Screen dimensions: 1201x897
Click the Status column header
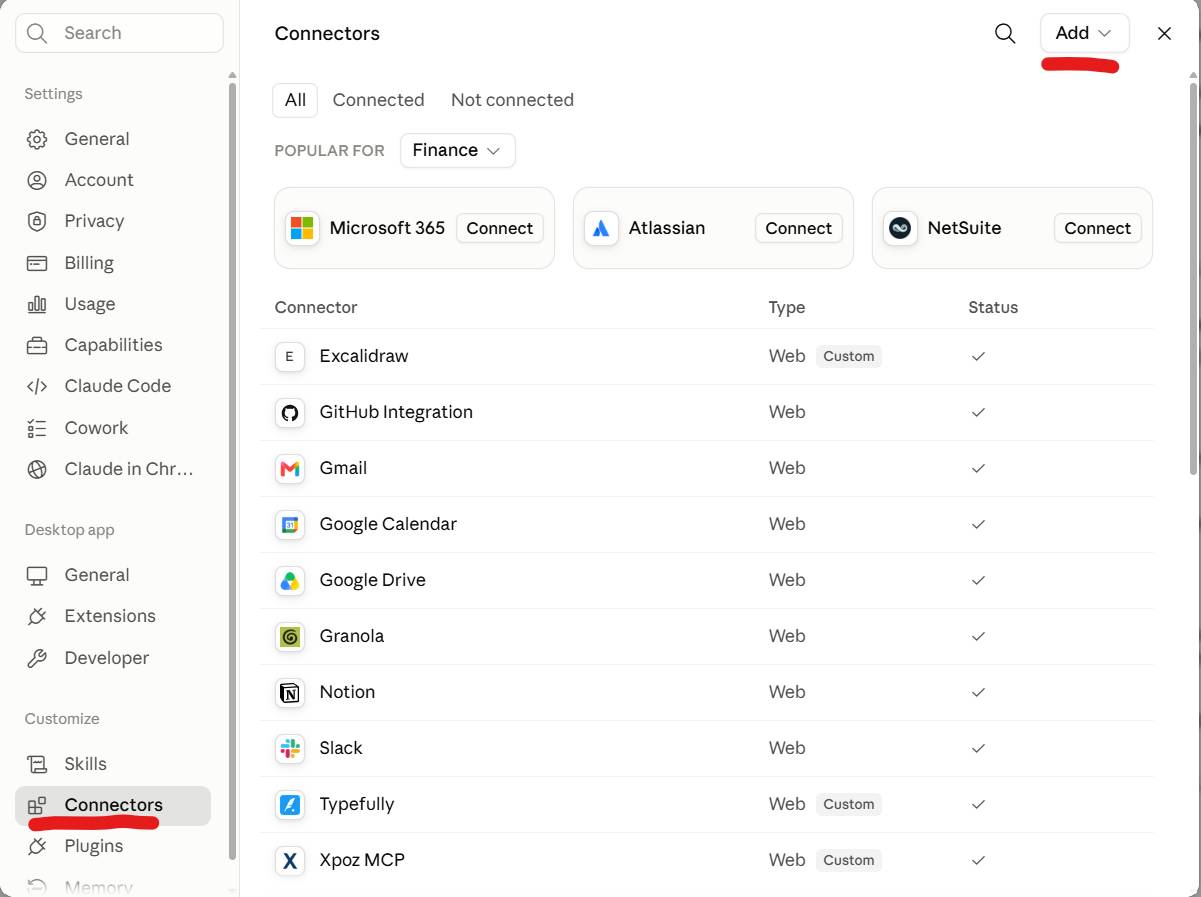tap(993, 307)
